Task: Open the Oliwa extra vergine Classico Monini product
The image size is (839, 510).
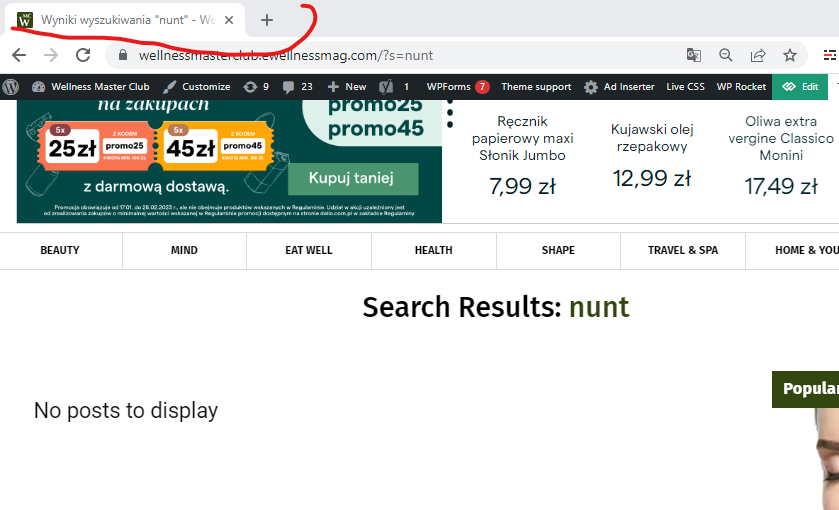Action: [781, 138]
